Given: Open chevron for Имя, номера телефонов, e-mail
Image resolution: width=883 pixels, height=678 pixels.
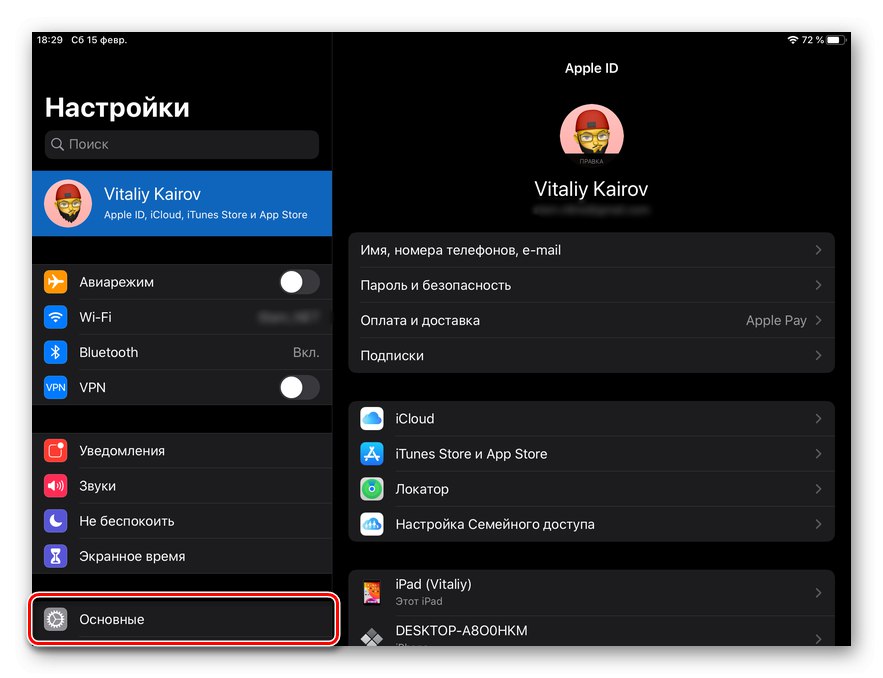Looking at the screenshot, I should [818, 250].
